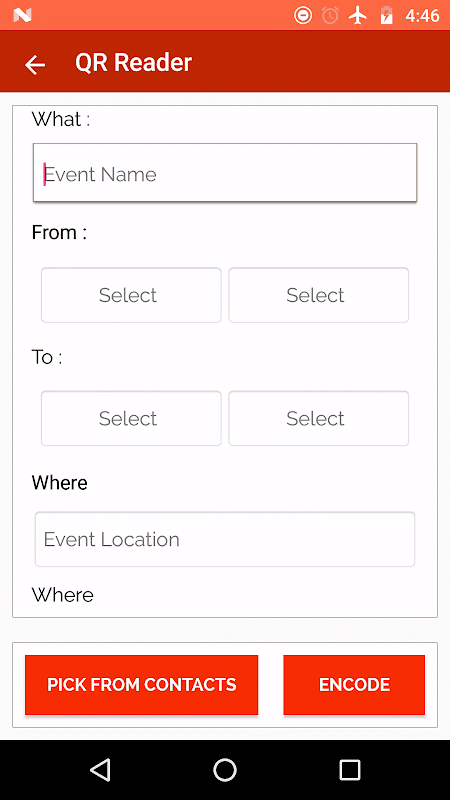Focus the Event Name input field

coord(225,172)
